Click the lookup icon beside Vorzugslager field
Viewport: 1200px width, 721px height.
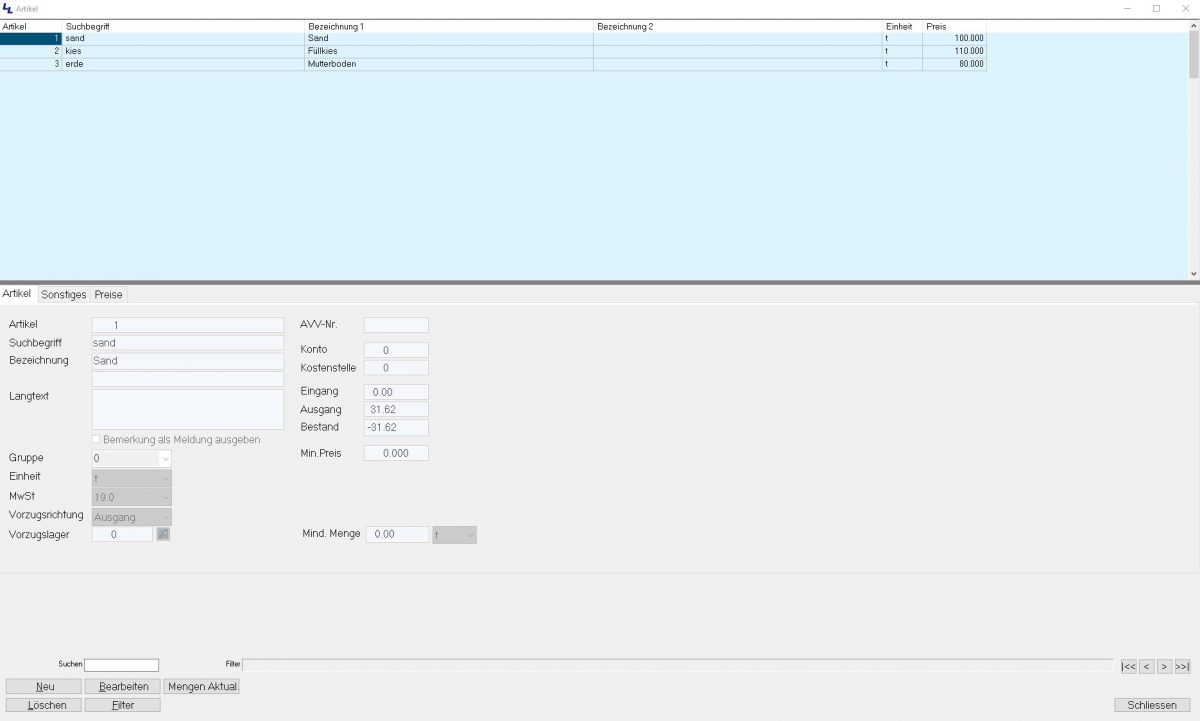tap(163, 535)
